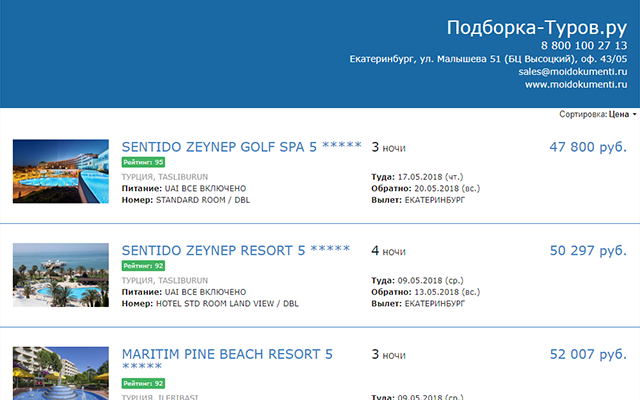Expand the Сортировка: Цена sorting dropdown
This screenshot has height=400, width=640.
tap(597, 115)
